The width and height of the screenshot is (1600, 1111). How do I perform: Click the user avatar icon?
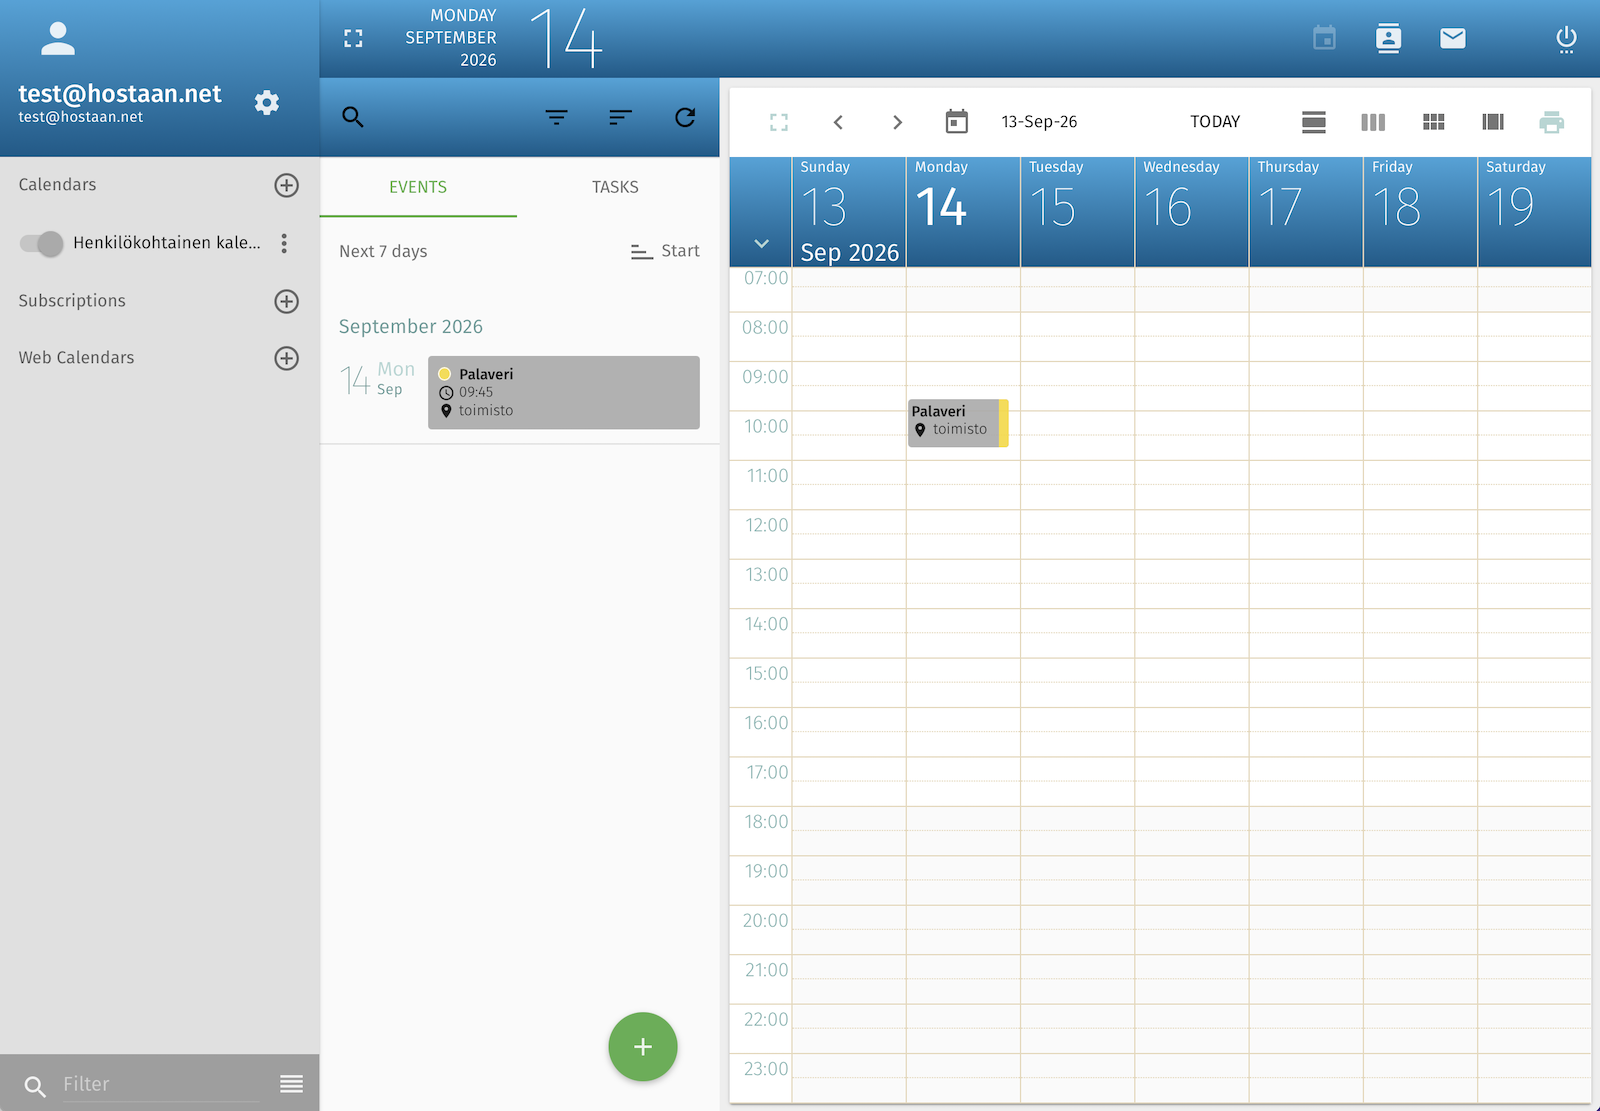(58, 38)
